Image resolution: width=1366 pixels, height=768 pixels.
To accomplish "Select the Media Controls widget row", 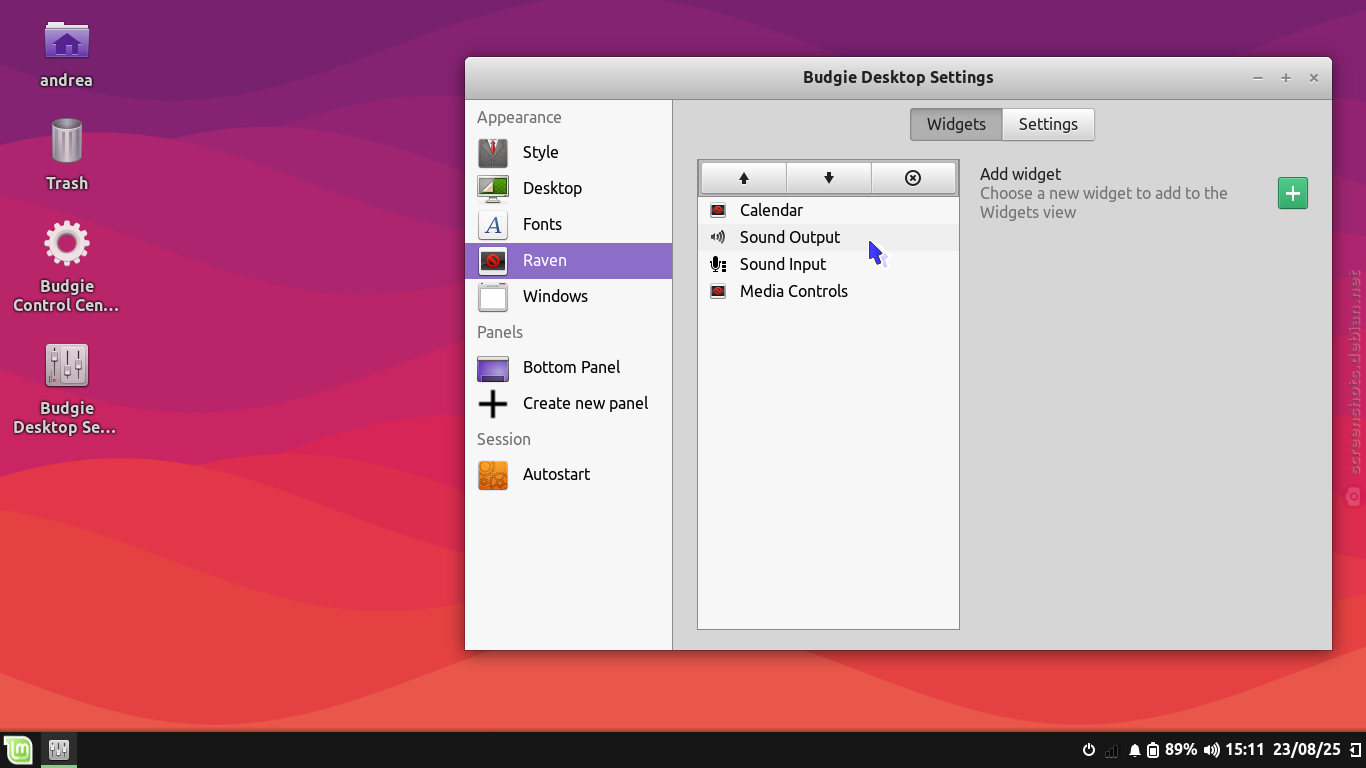I will pyautogui.click(x=828, y=291).
